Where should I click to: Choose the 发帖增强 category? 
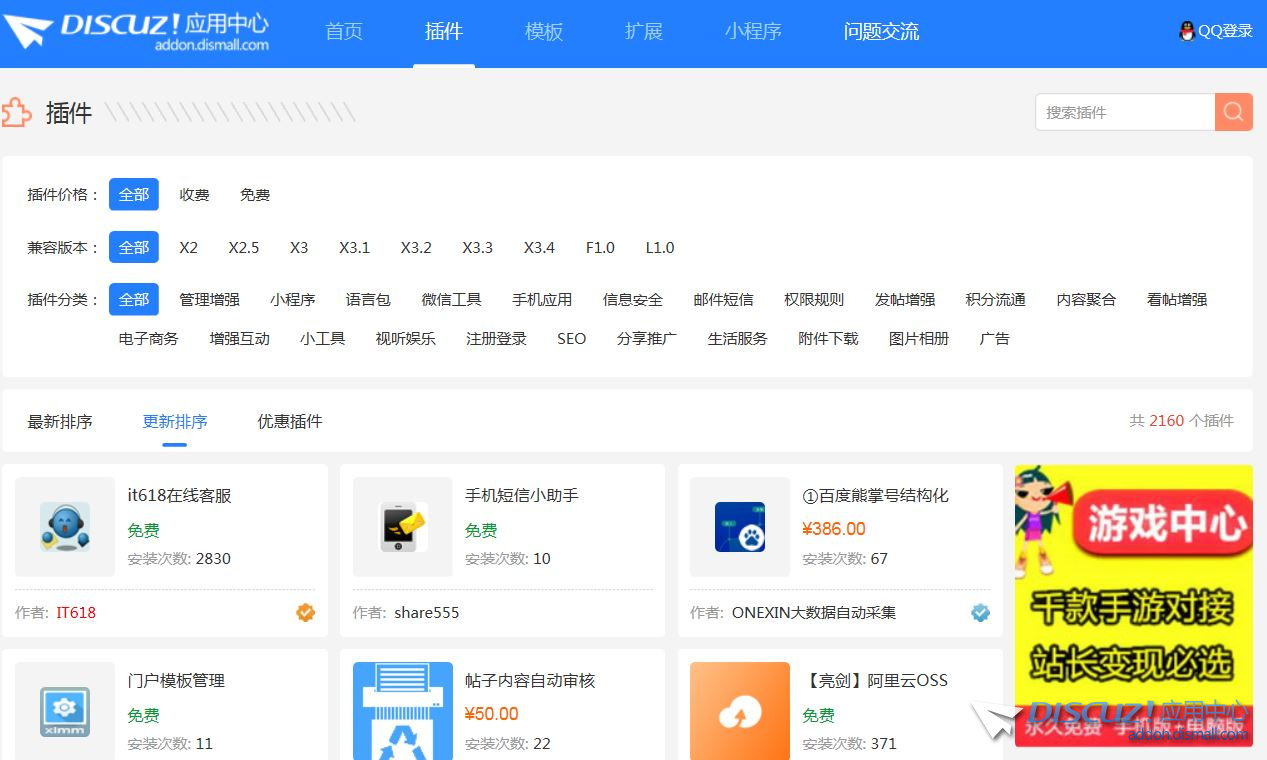click(905, 299)
